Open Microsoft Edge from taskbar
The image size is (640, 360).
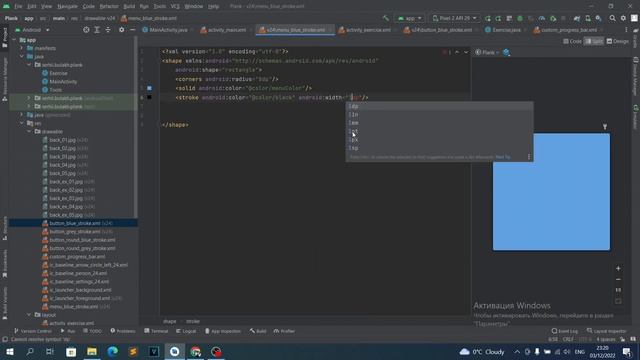(112, 352)
